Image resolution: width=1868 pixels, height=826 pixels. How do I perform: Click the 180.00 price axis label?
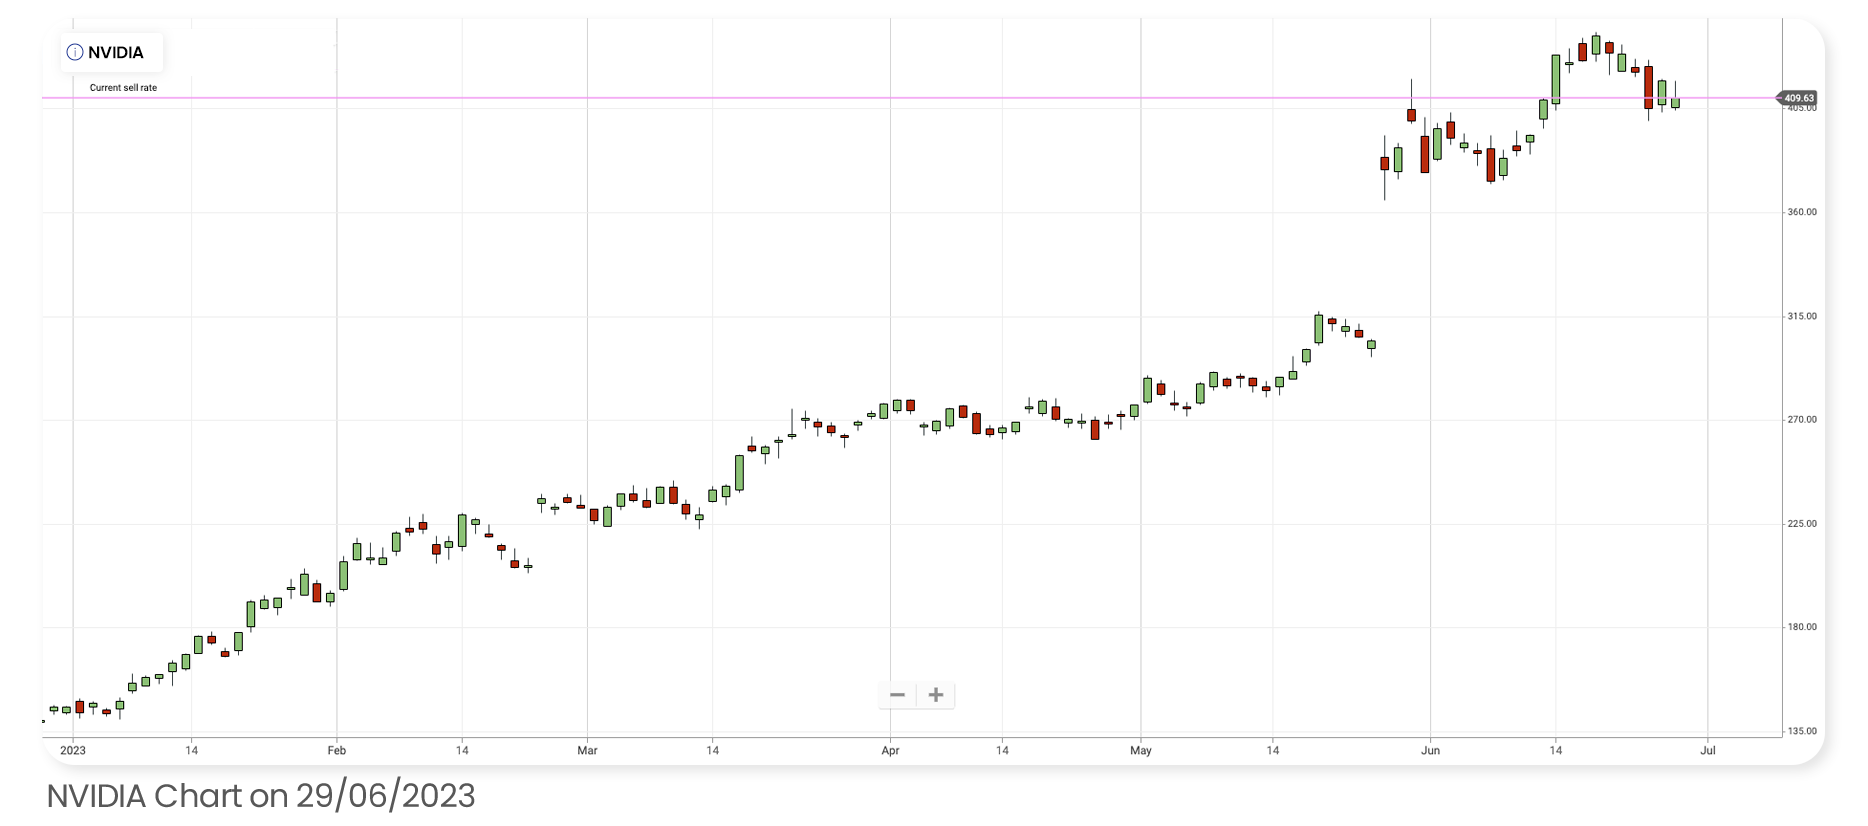pos(1802,627)
